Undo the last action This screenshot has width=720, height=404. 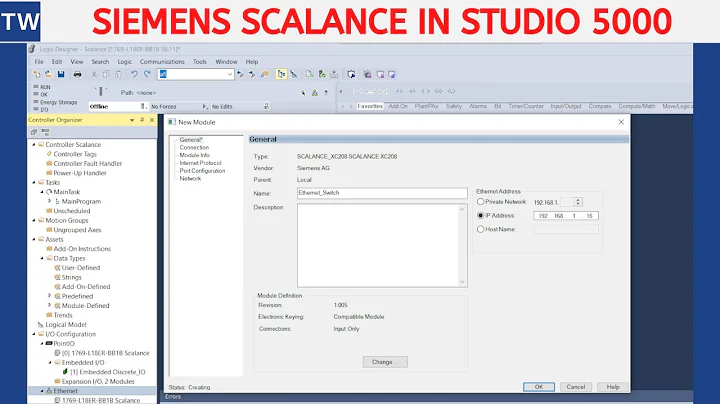point(134,74)
